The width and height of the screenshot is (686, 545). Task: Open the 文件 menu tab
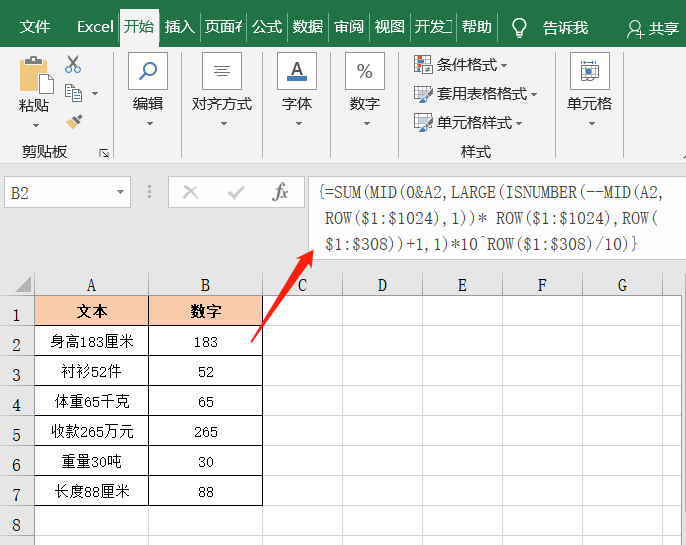pos(35,27)
